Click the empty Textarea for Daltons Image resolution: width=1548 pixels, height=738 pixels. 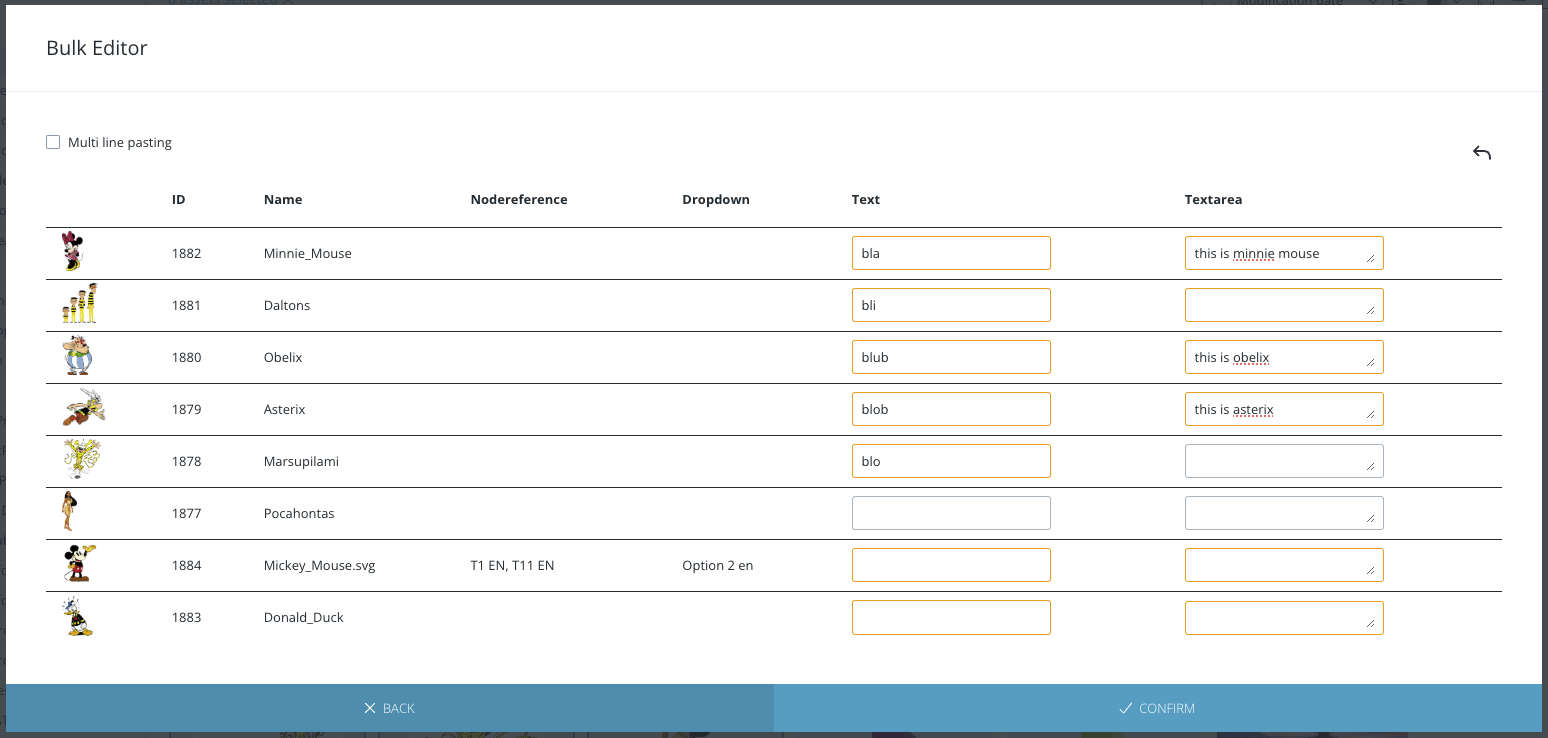[1284, 305]
